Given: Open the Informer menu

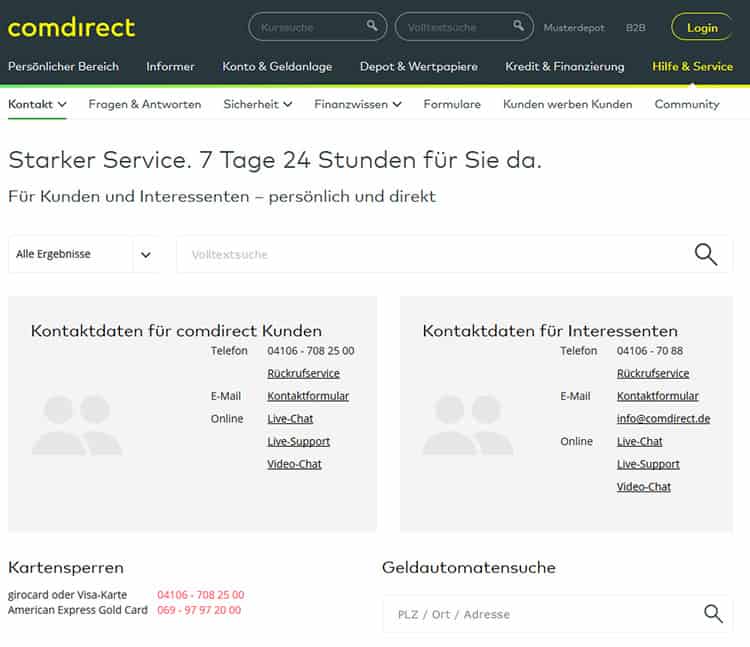Looking at the screenshot, I should point(170,66).
